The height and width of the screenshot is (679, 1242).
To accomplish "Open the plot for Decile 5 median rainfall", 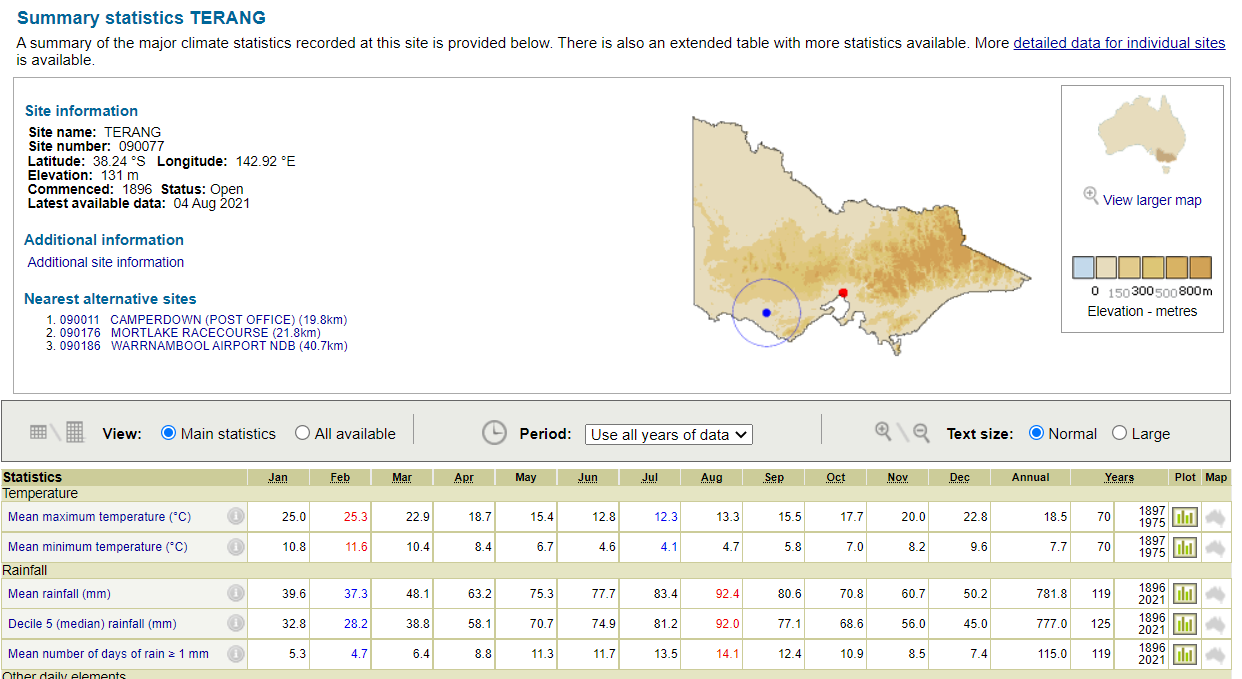I will click(1184, 624).
